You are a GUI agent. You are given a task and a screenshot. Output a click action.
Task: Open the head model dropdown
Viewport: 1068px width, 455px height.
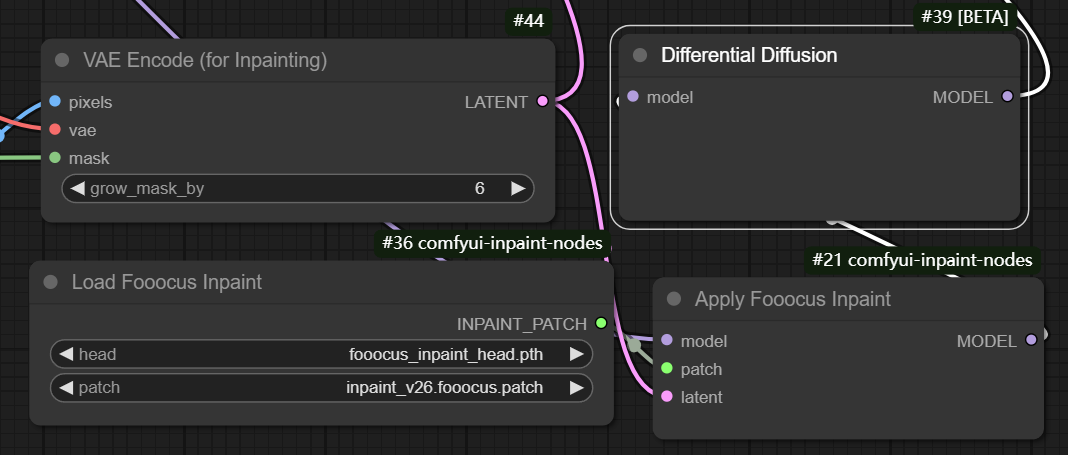coord(320,354)
